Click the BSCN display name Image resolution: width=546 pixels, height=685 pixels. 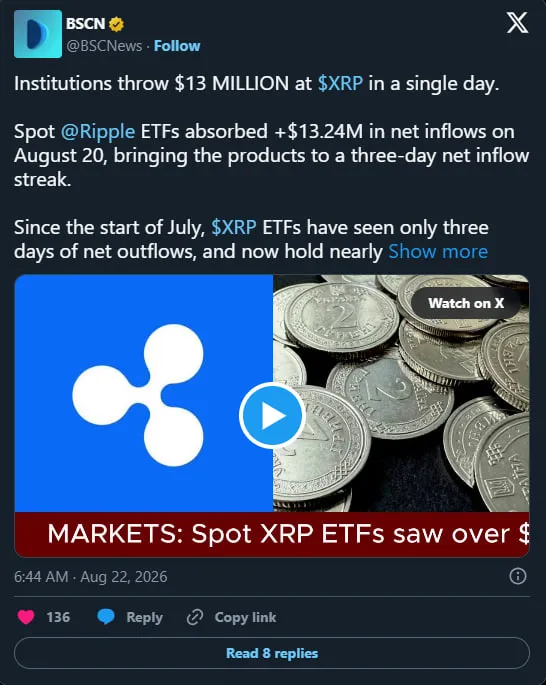(86, 24)
